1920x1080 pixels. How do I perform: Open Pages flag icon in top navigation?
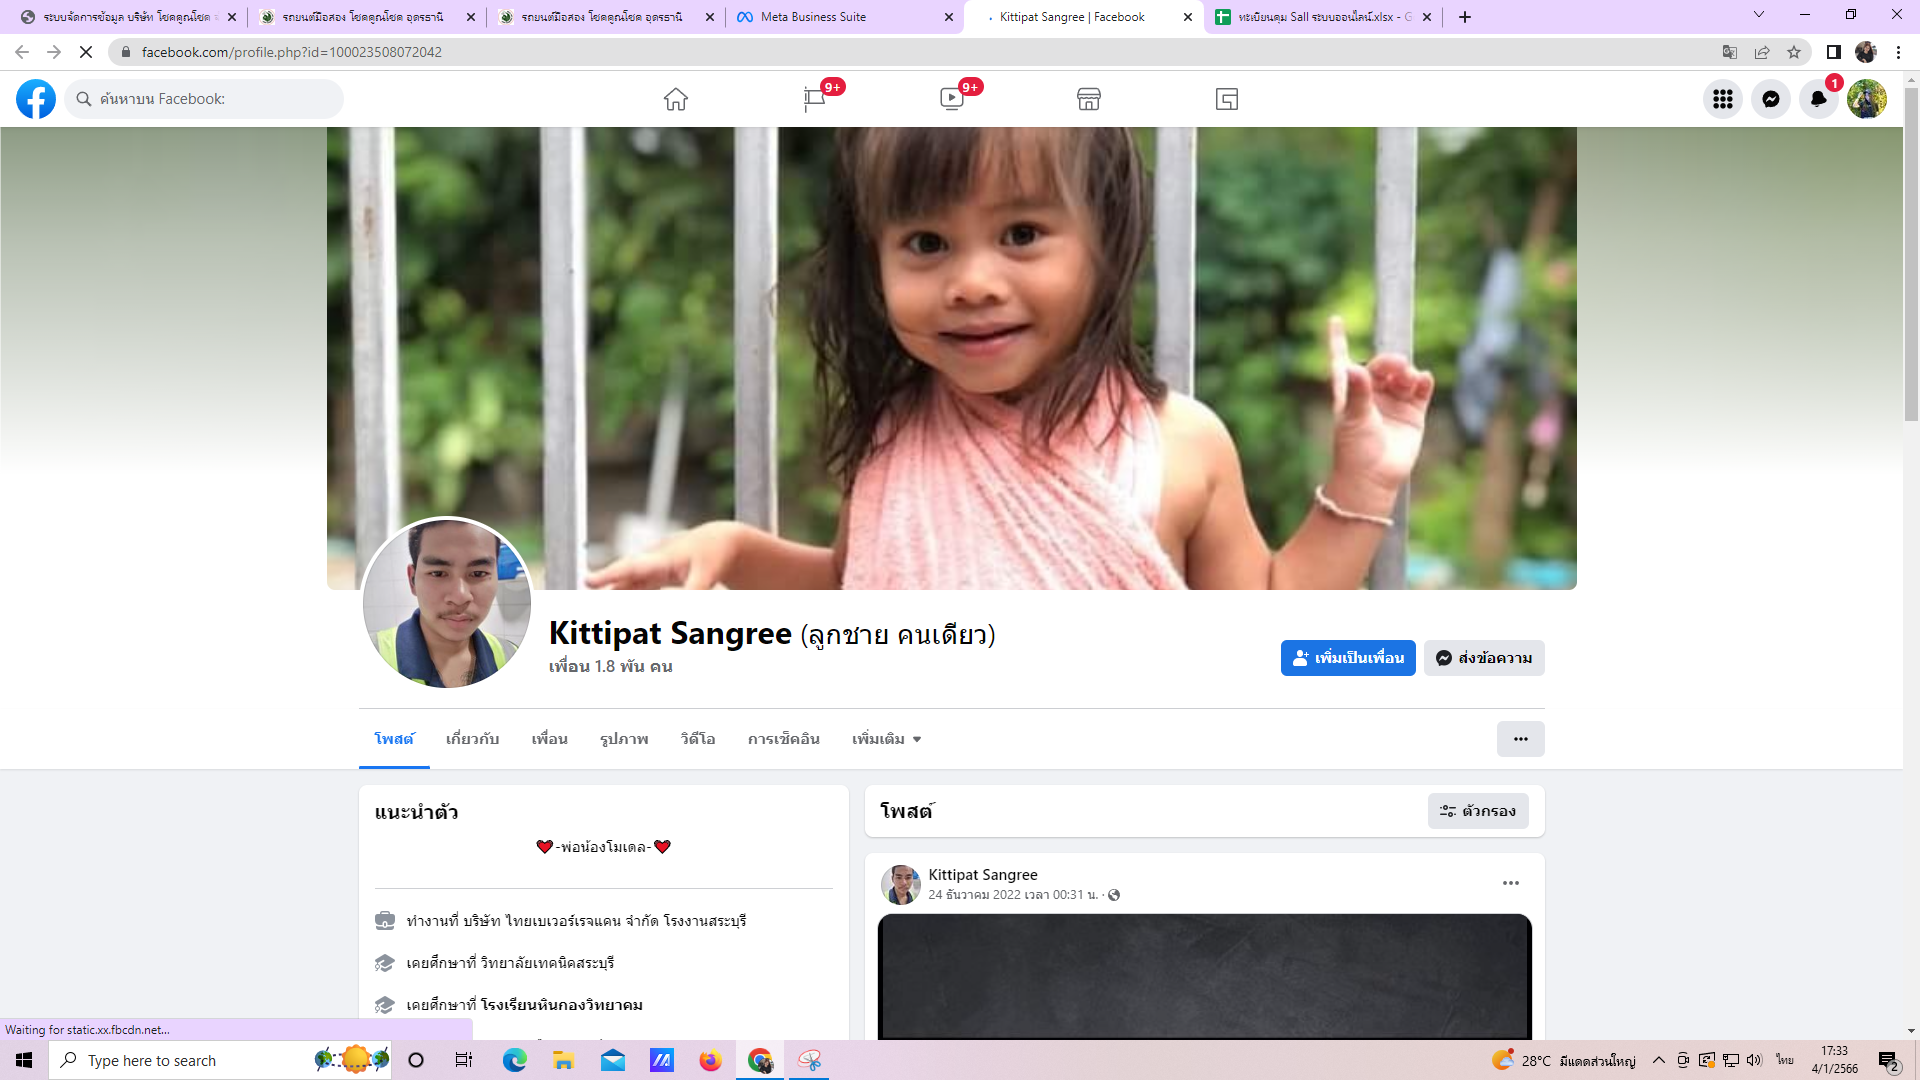coord(814,99)
